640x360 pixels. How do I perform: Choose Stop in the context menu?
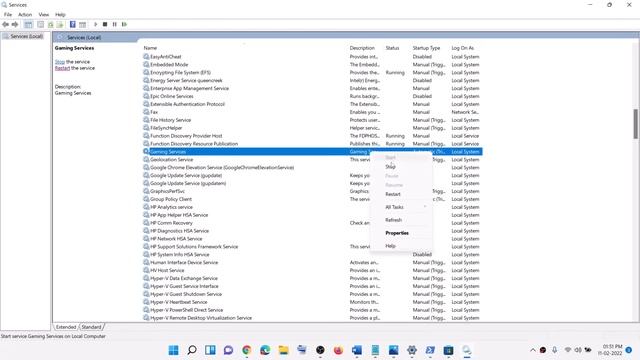click(x=391, y=167)
